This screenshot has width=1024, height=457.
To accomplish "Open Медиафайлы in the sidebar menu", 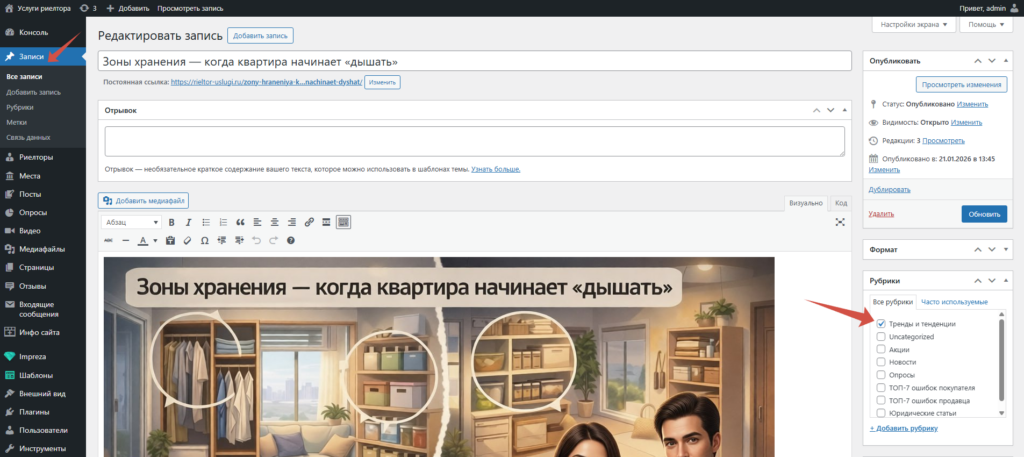I will click(42, 249).
